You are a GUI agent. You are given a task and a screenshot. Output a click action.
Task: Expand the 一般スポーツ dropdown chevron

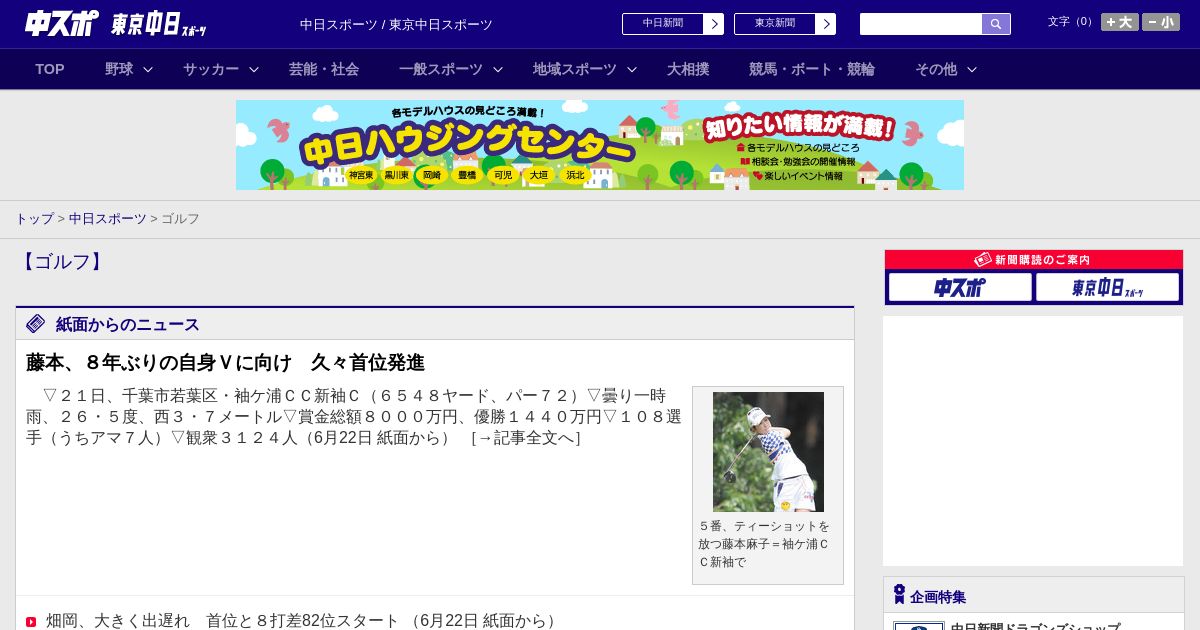[498, 69]
